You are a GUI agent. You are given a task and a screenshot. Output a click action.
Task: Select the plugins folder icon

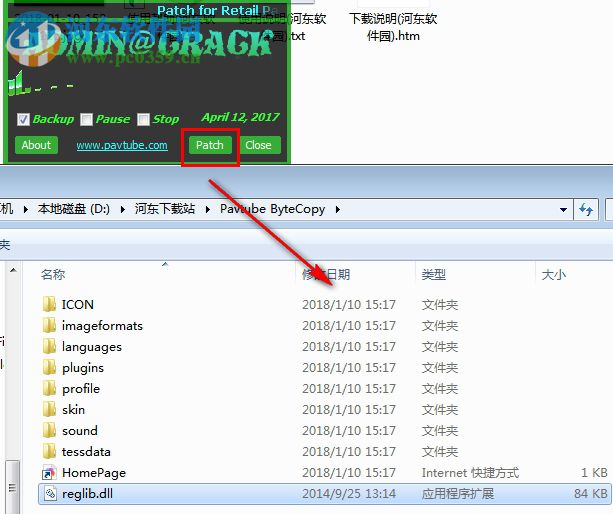[x=50, y=367]
